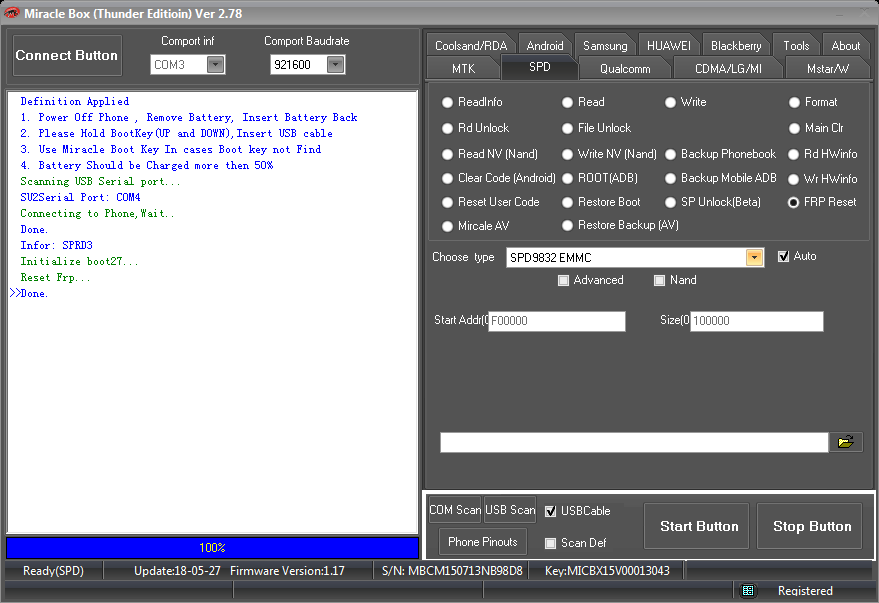
Task: Choose the ROOT(ADB) option
Action: [x=567, y=178]
